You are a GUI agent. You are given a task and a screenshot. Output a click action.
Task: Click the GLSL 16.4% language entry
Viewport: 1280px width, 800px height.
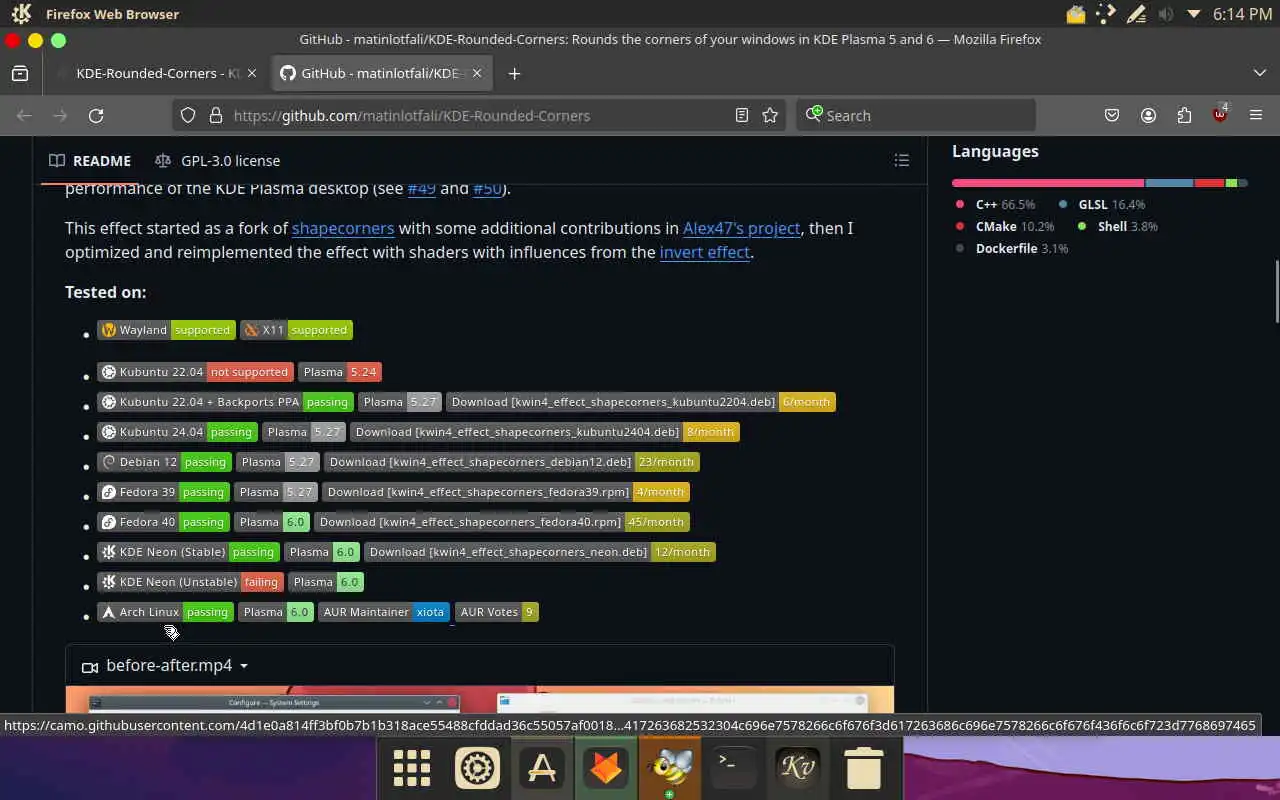coord(1101,204)
